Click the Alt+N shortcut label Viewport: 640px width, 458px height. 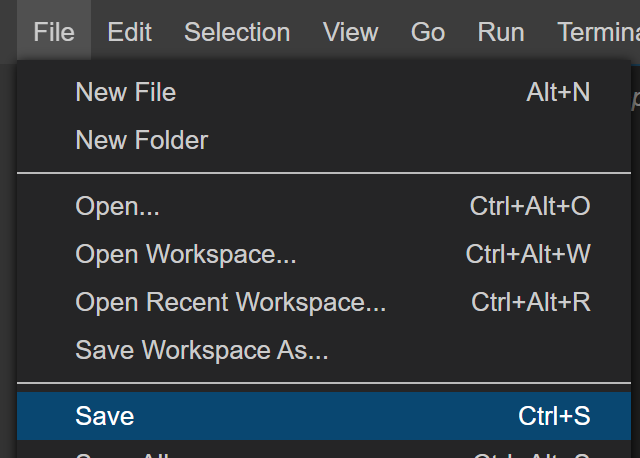point(558,92)
